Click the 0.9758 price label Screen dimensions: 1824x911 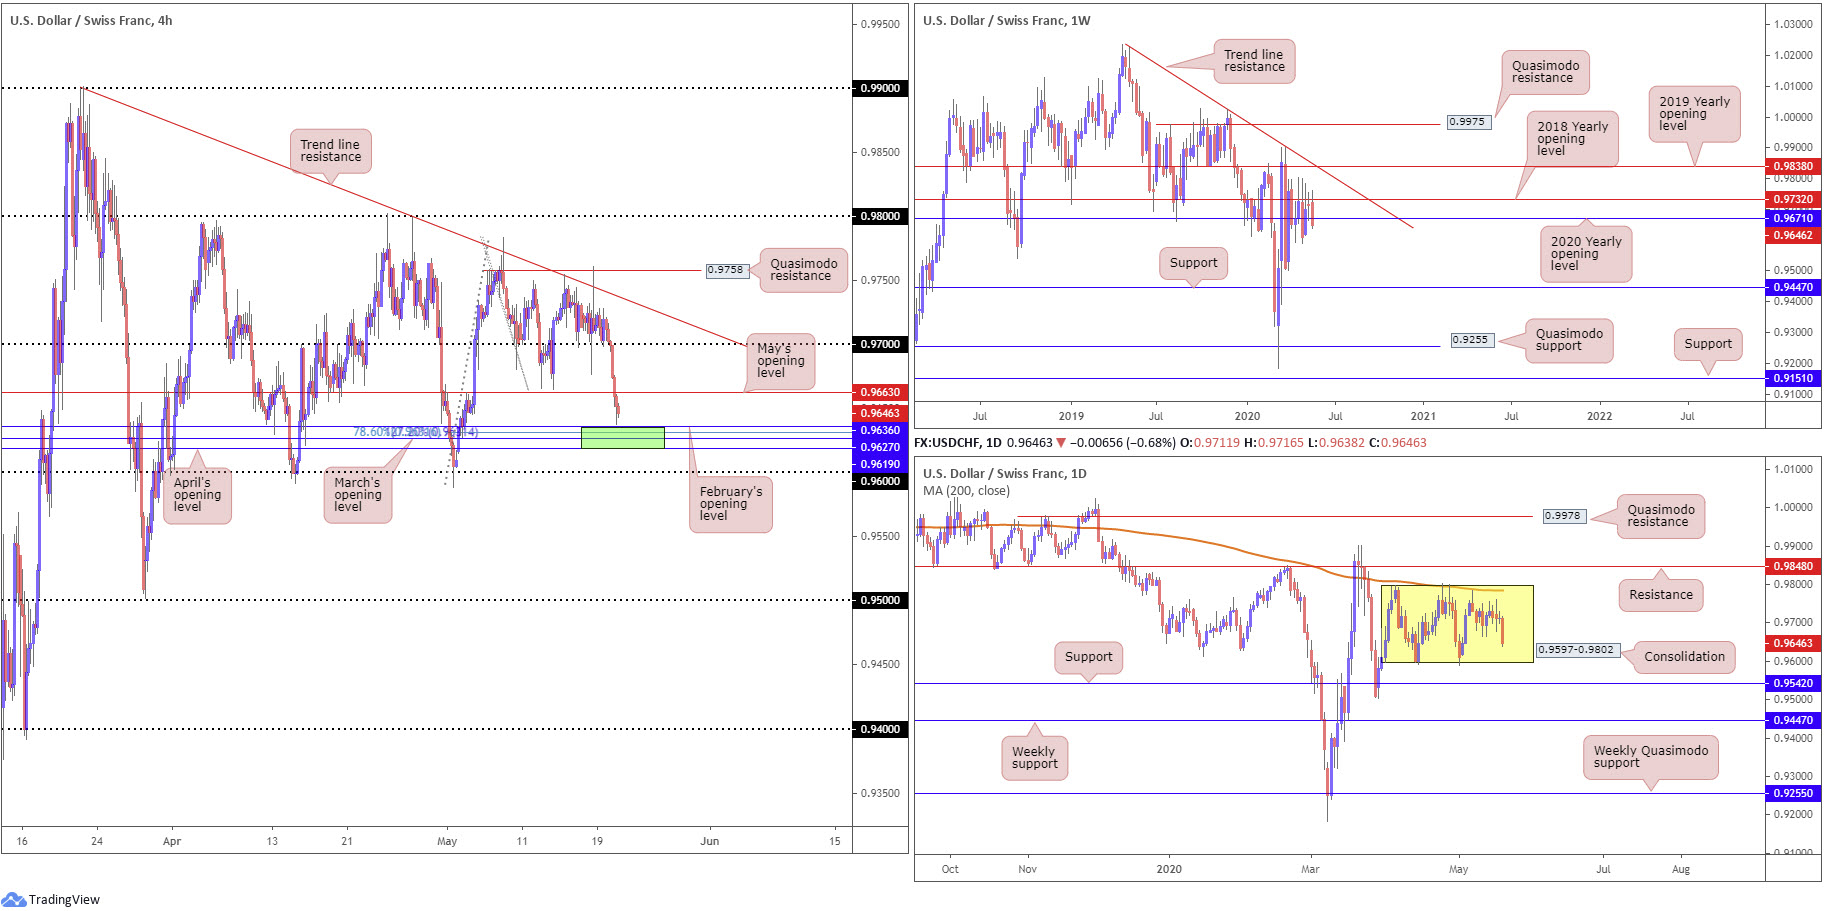[x=726, y=270]
